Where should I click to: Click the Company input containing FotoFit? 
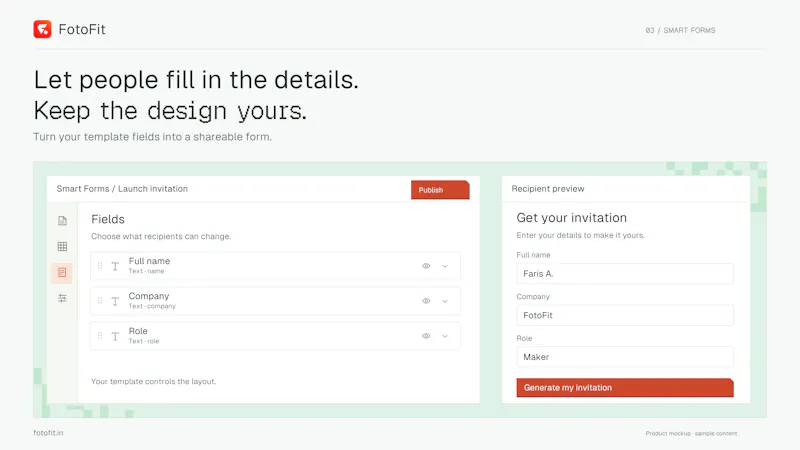[625, 315]
